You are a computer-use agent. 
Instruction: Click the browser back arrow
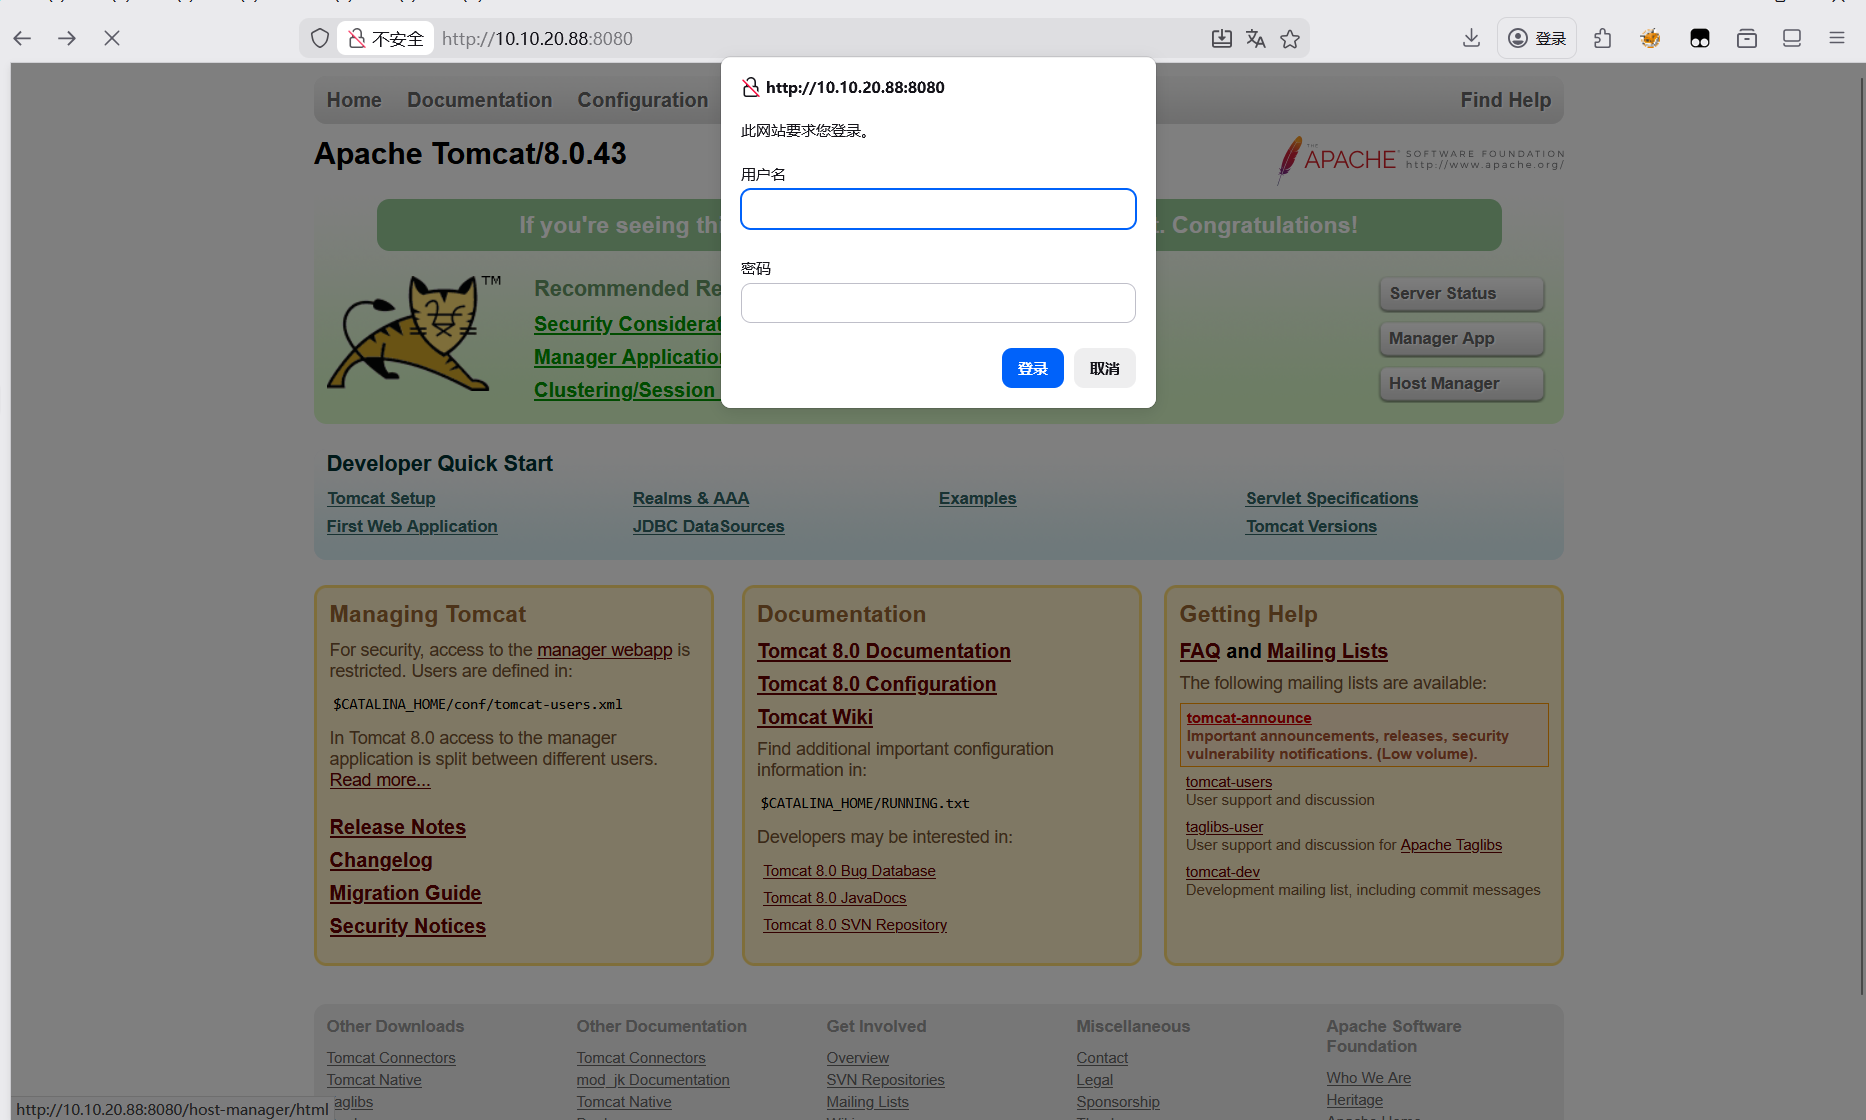[23, 38]
